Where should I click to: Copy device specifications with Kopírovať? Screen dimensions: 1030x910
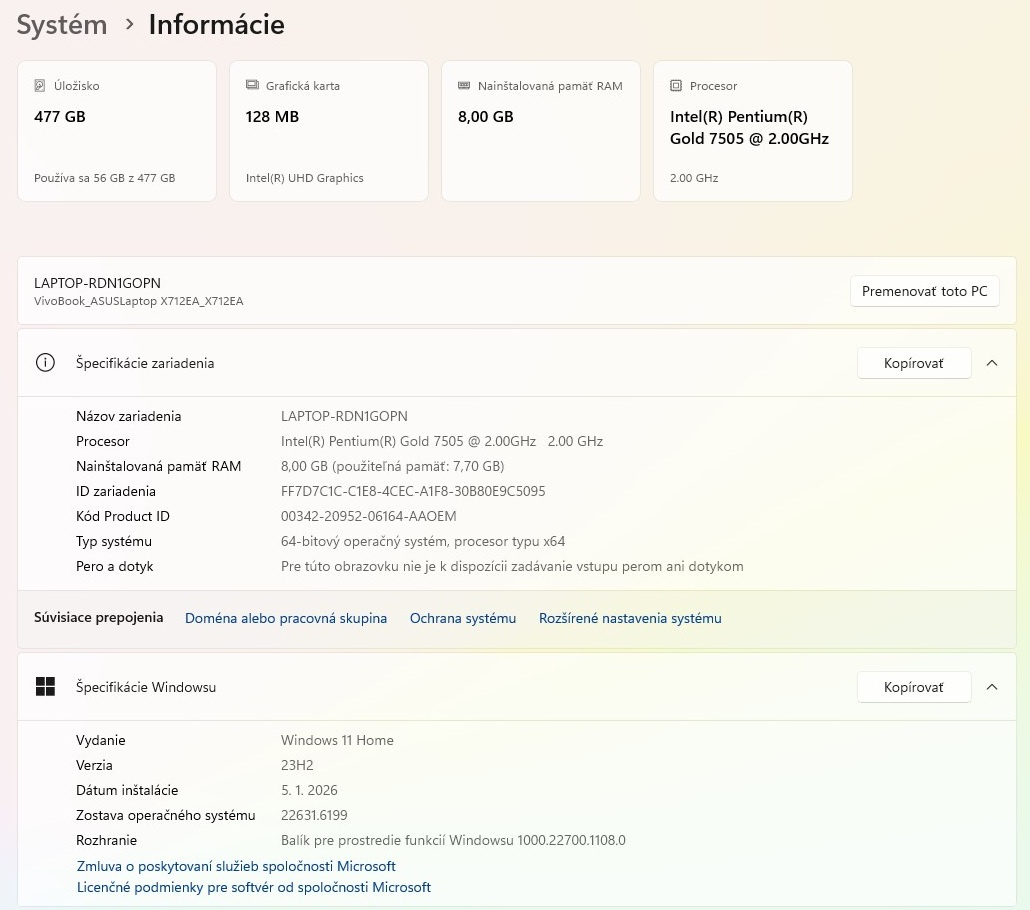(x=913, y=363)
